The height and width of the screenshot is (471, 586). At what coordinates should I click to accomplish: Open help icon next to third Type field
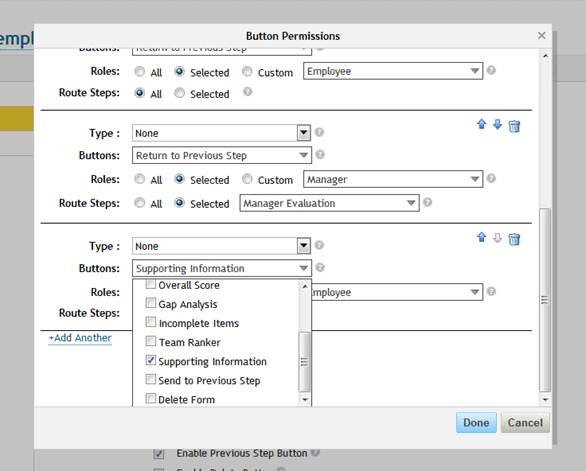click(319, 245)
